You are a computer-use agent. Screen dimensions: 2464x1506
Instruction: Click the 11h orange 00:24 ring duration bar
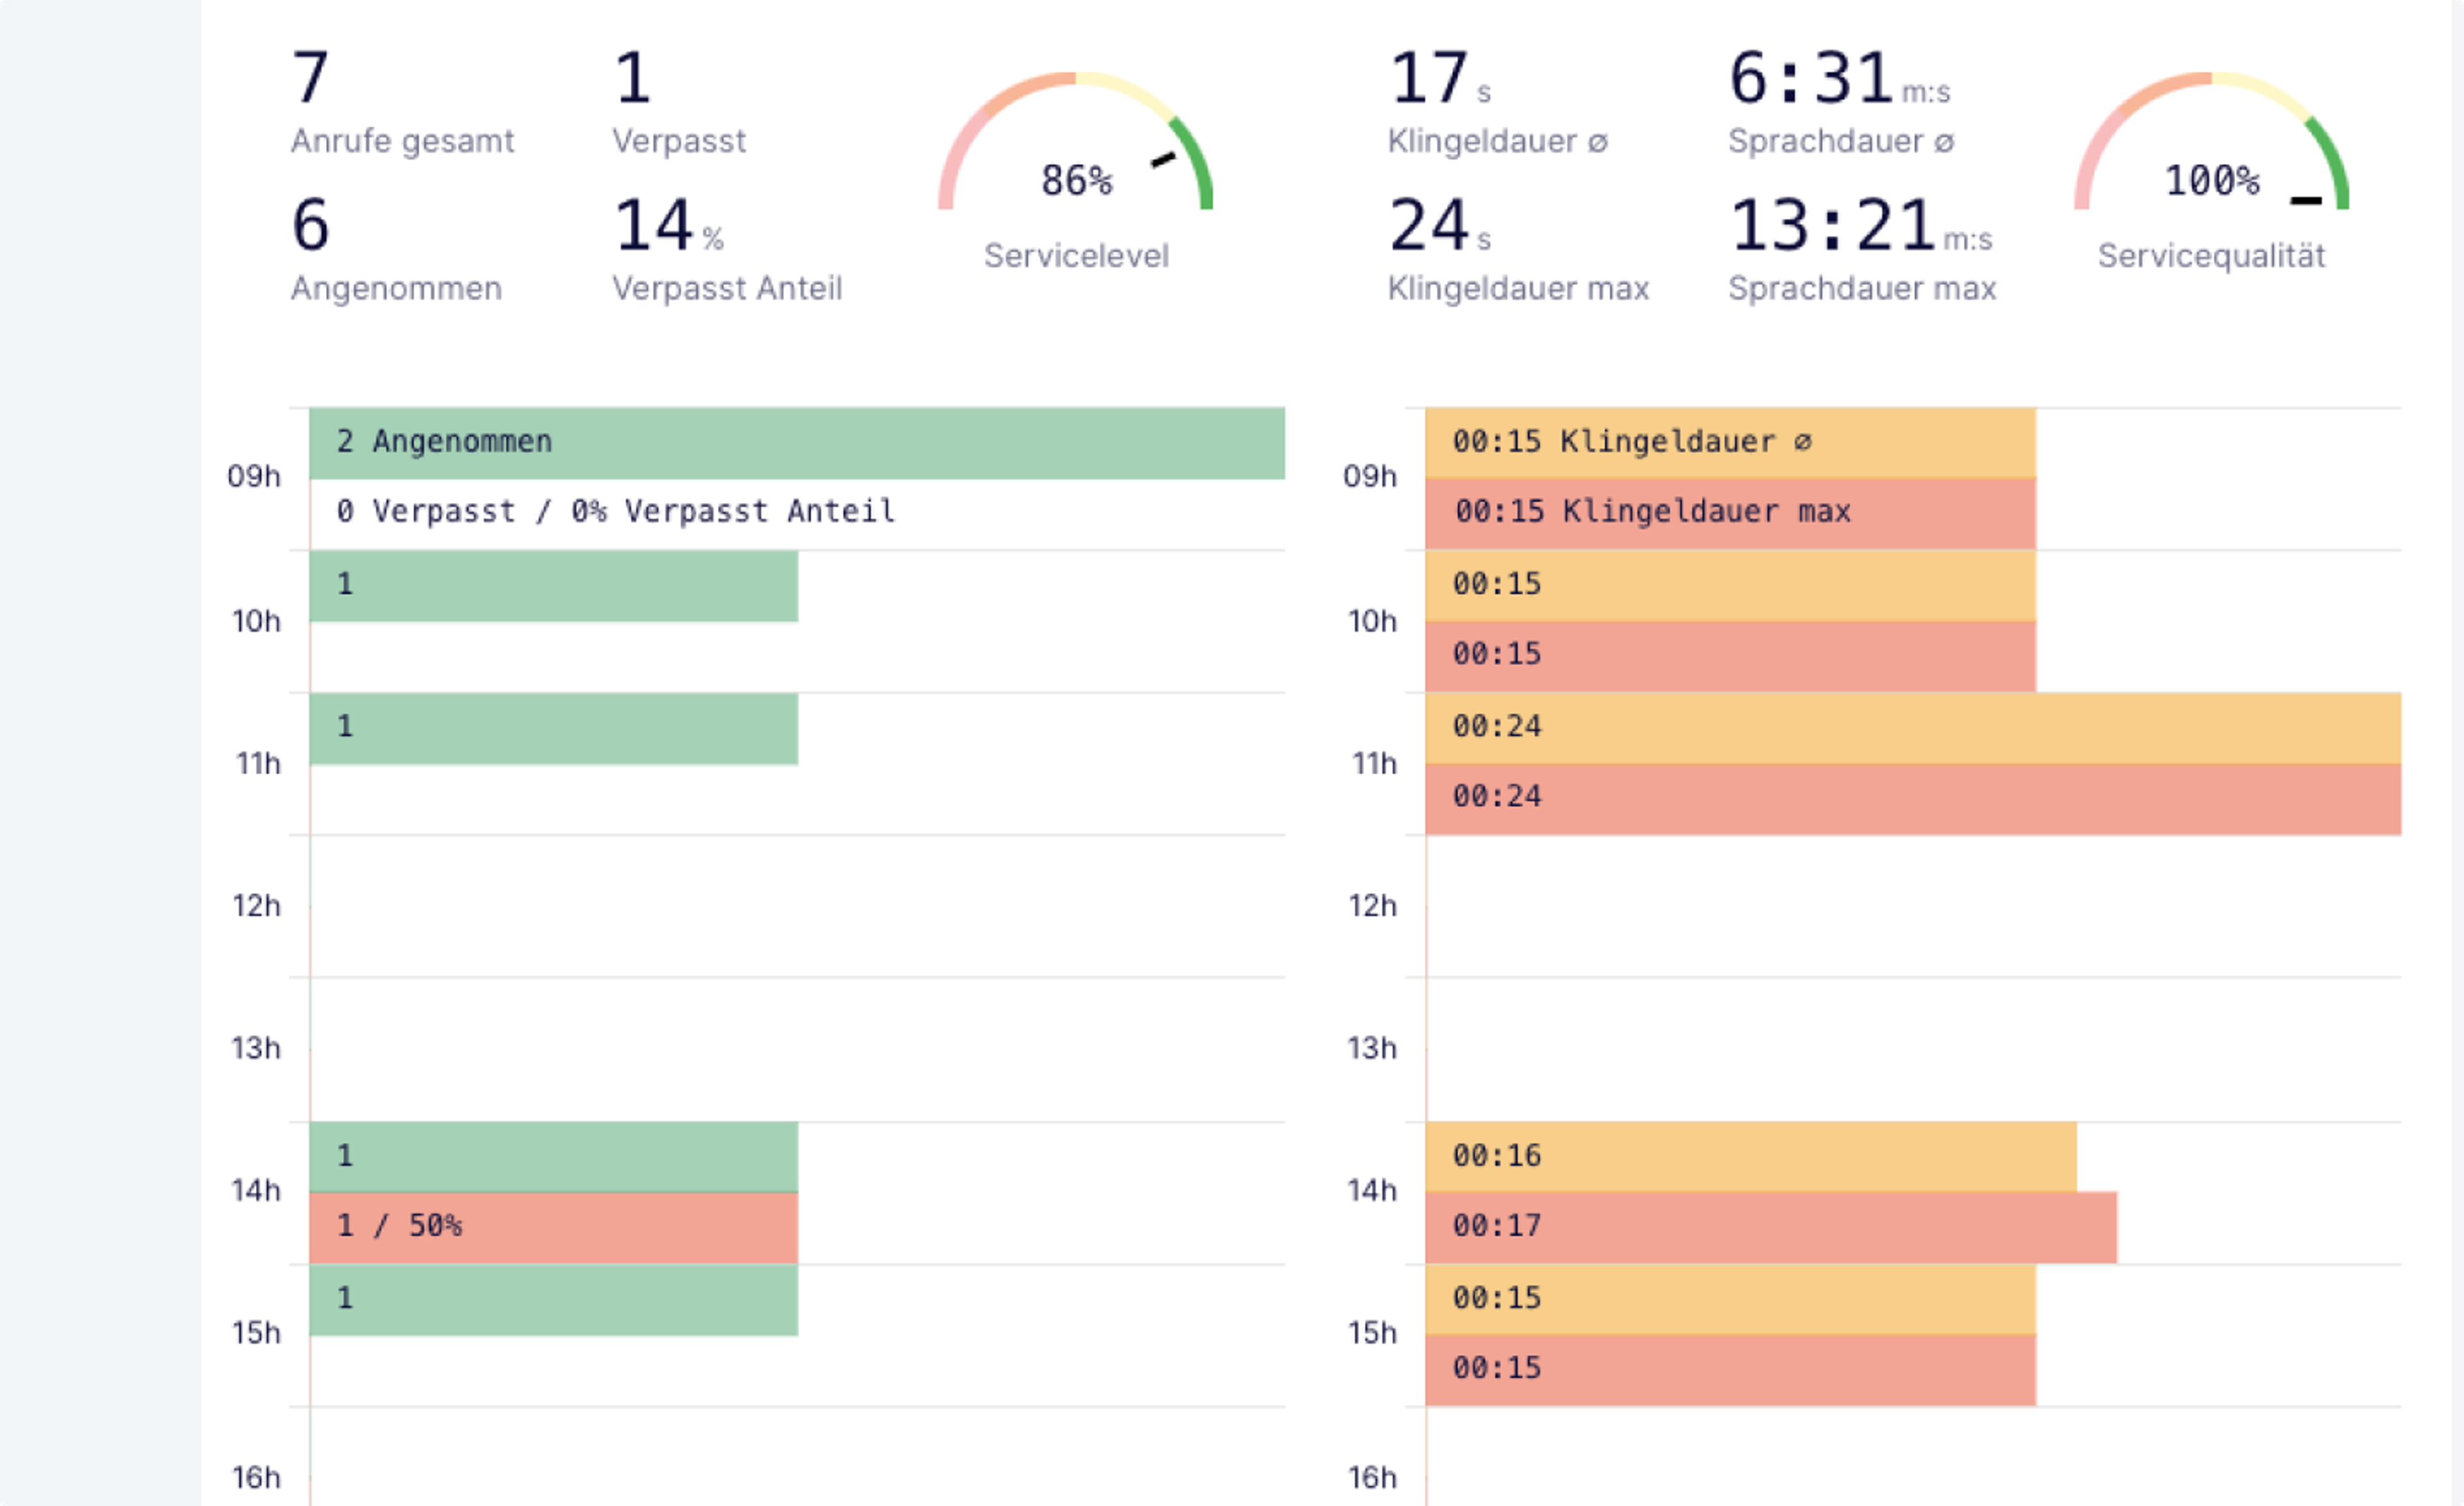click(x=1912, y=728)
